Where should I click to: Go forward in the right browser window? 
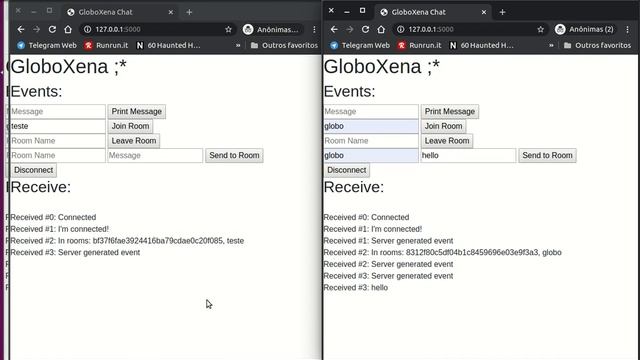click(349, 29)
